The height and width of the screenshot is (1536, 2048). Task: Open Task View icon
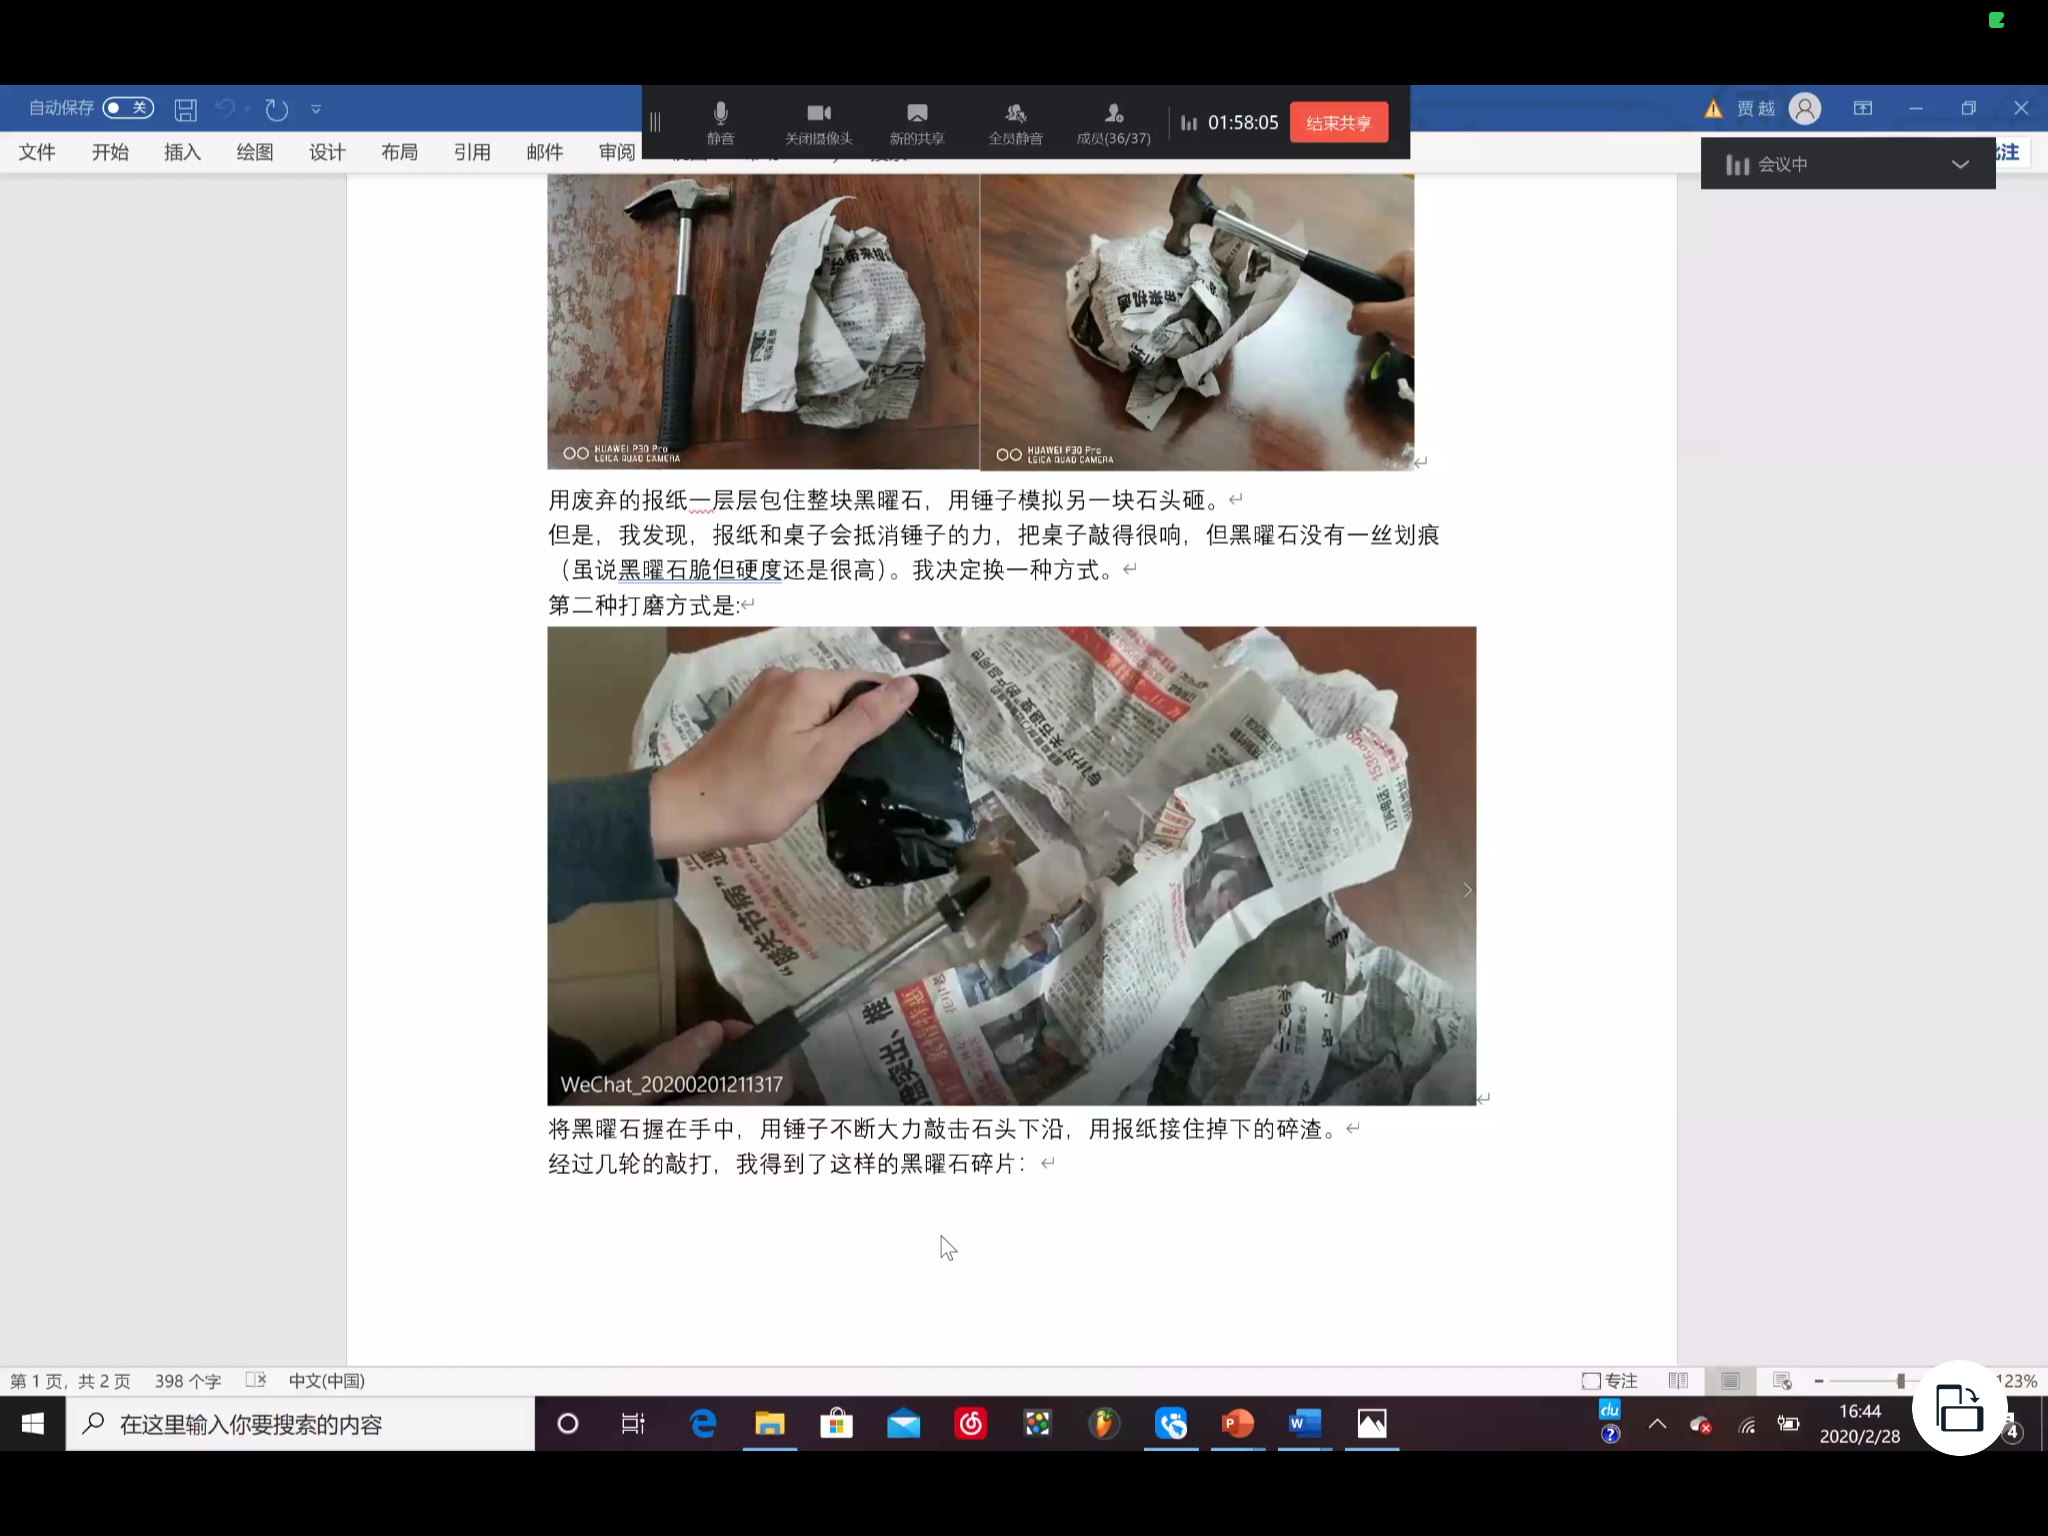(x=633, y=1424)
